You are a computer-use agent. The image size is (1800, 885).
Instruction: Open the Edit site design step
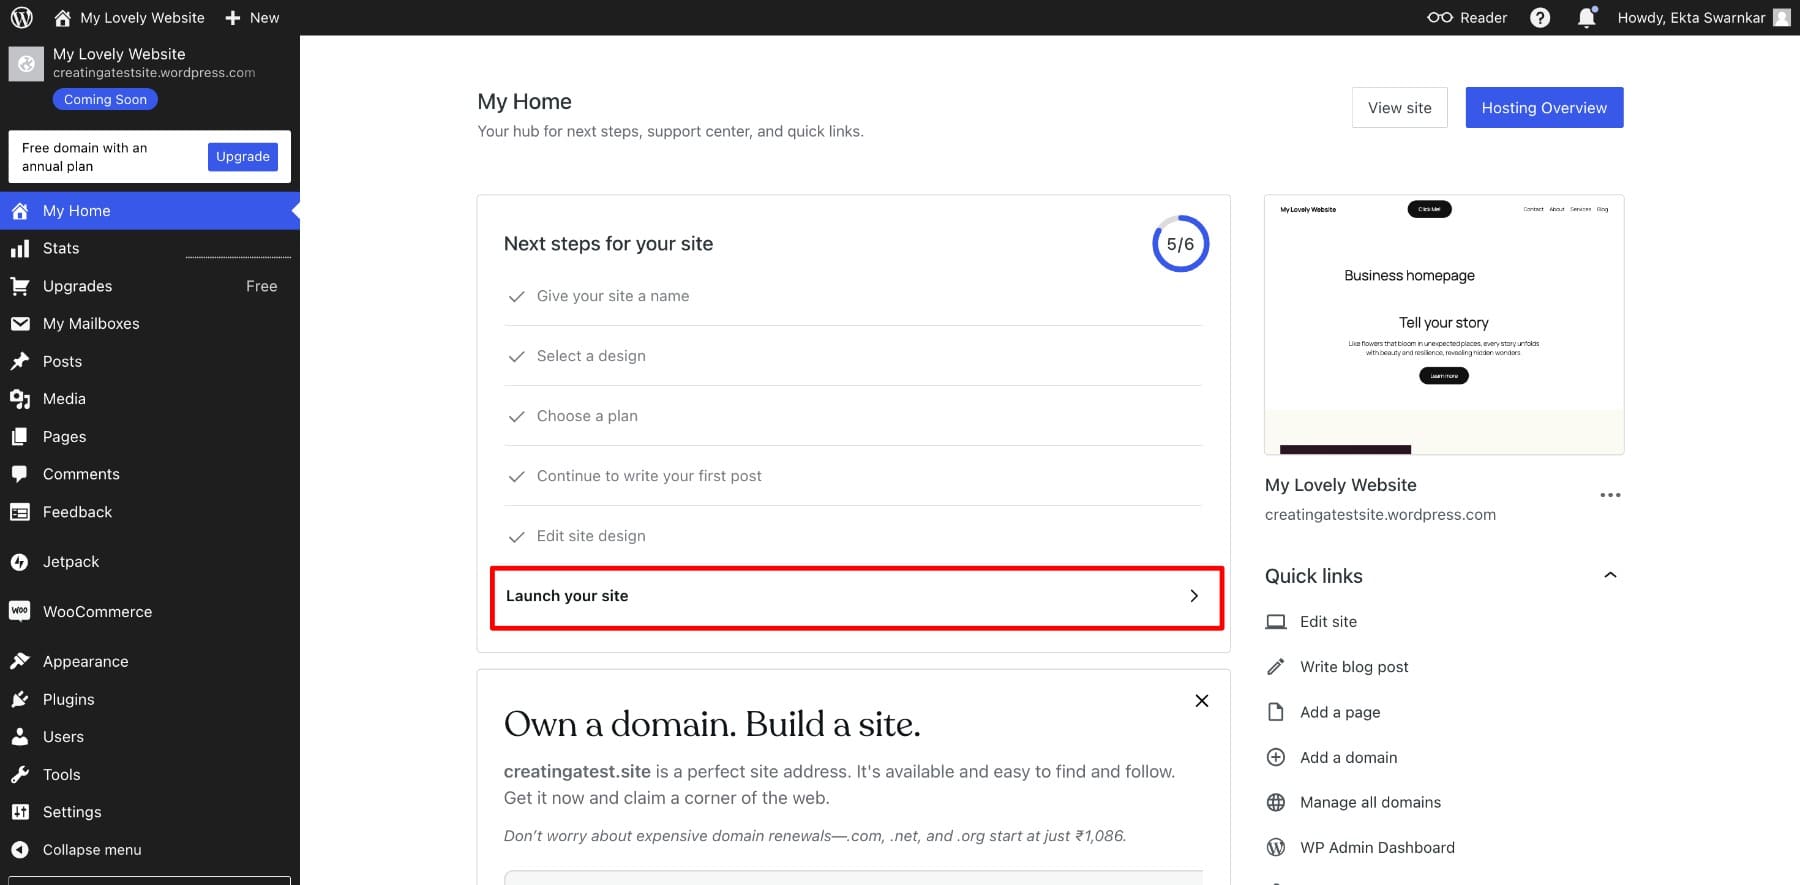(853, 536)
